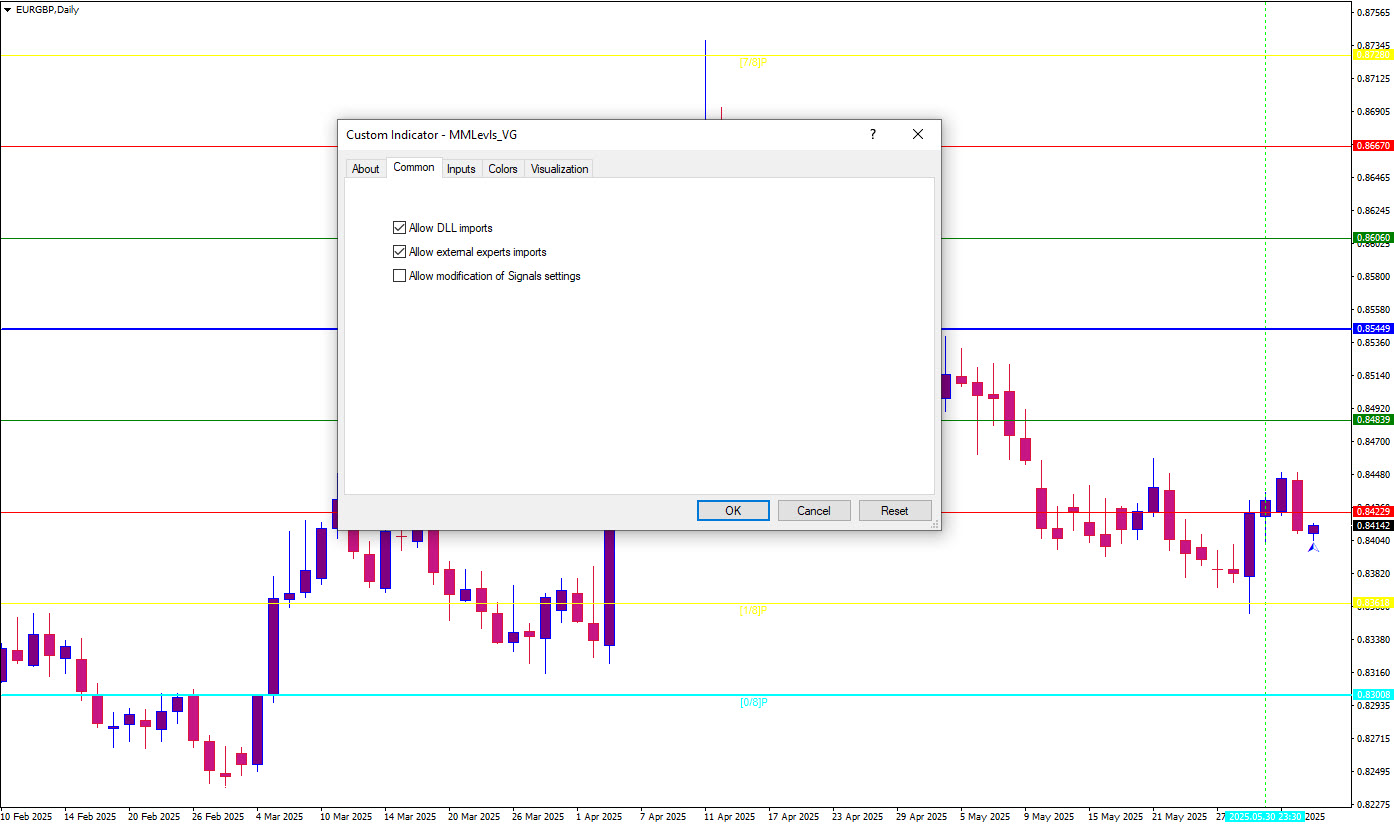Go to the Colors tab
Screen dimensions: 1394x826
click(x=503, y=169)
